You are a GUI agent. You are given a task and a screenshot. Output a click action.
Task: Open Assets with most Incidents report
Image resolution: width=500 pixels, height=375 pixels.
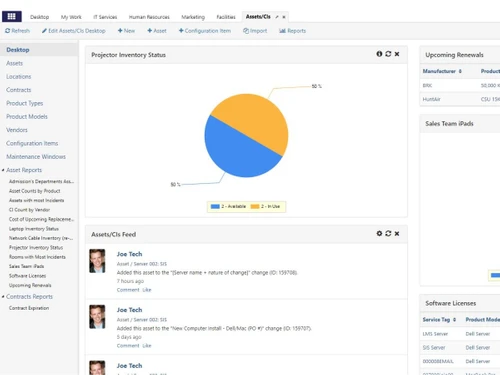click(36, 200)
